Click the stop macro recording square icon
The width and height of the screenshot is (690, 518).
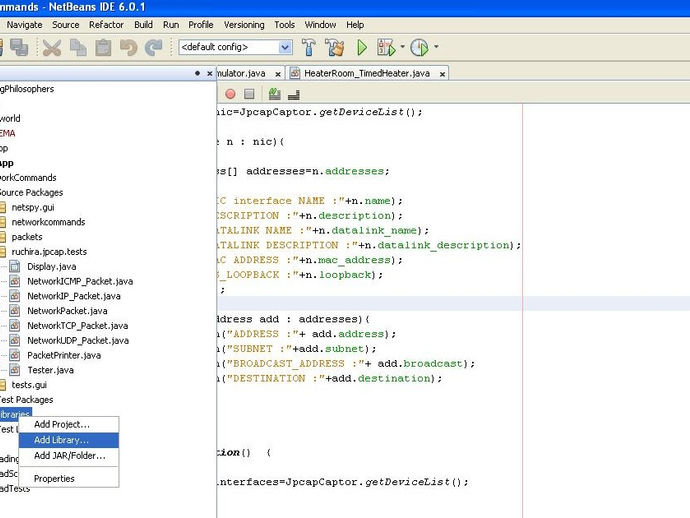point(249,94)
